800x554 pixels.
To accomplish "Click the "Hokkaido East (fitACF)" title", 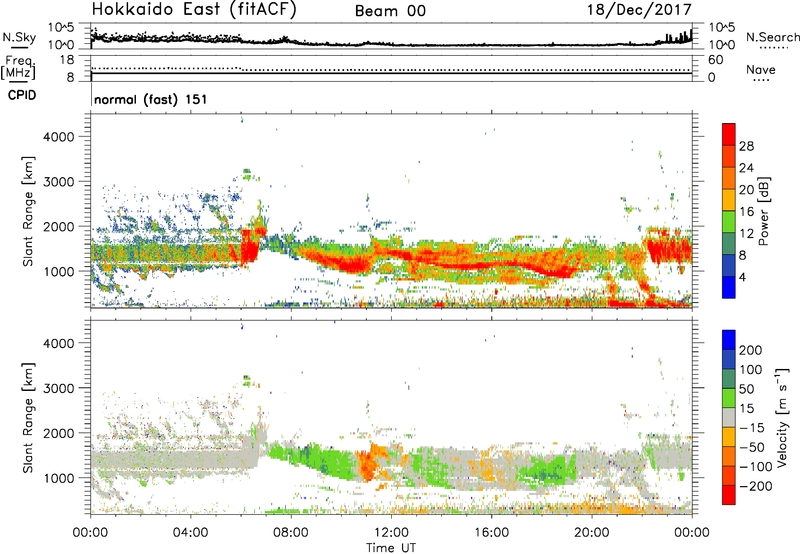I will [x=194, y=10].
